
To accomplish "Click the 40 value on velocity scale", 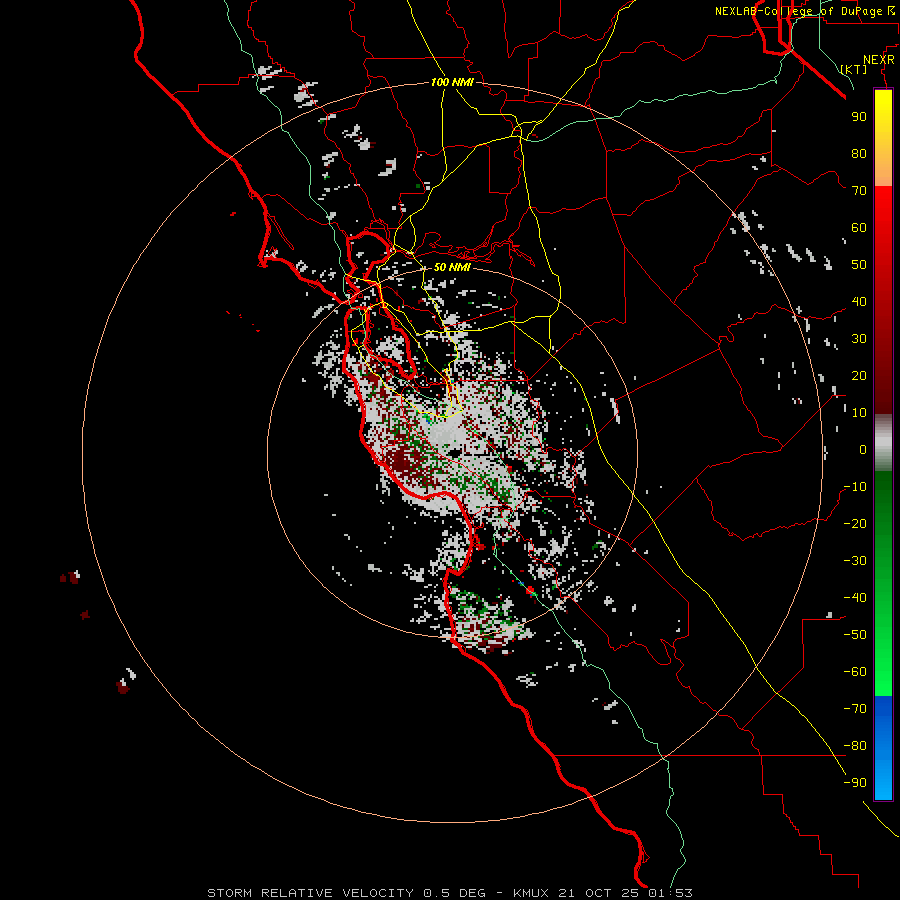I will coord(859,301).
